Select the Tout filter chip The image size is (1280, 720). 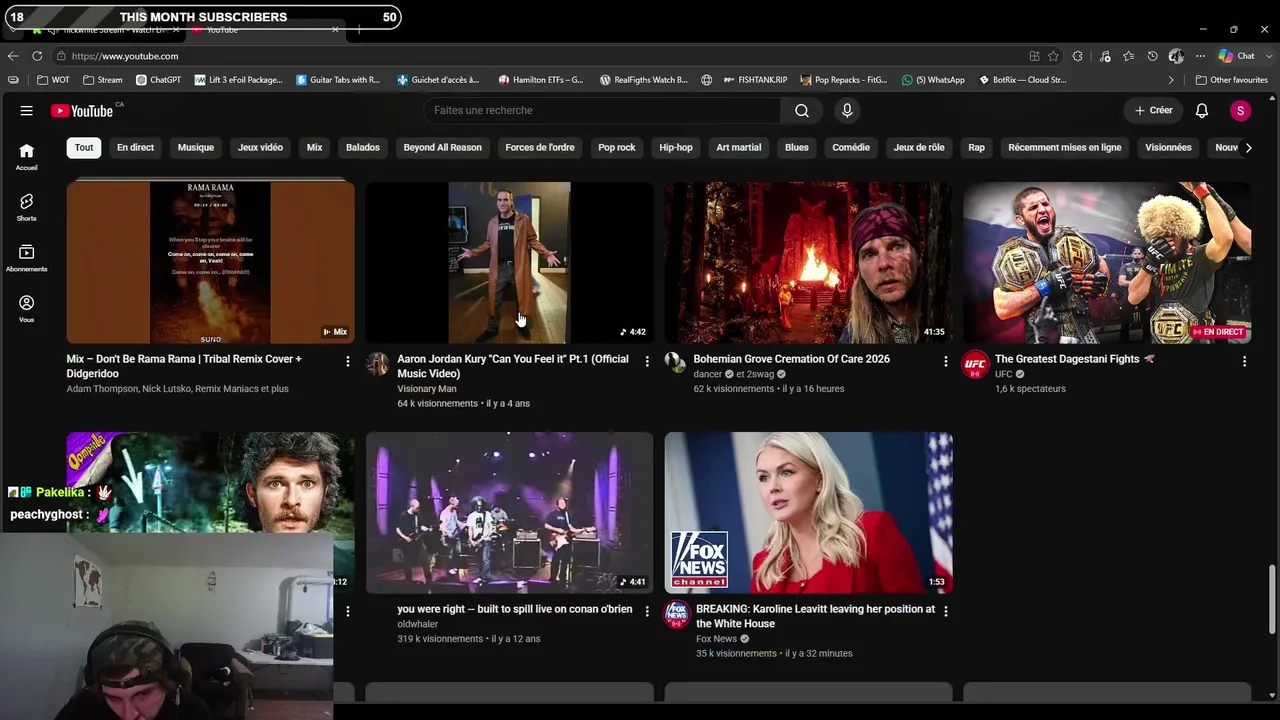pyautogui.click(x=84, y=148)
